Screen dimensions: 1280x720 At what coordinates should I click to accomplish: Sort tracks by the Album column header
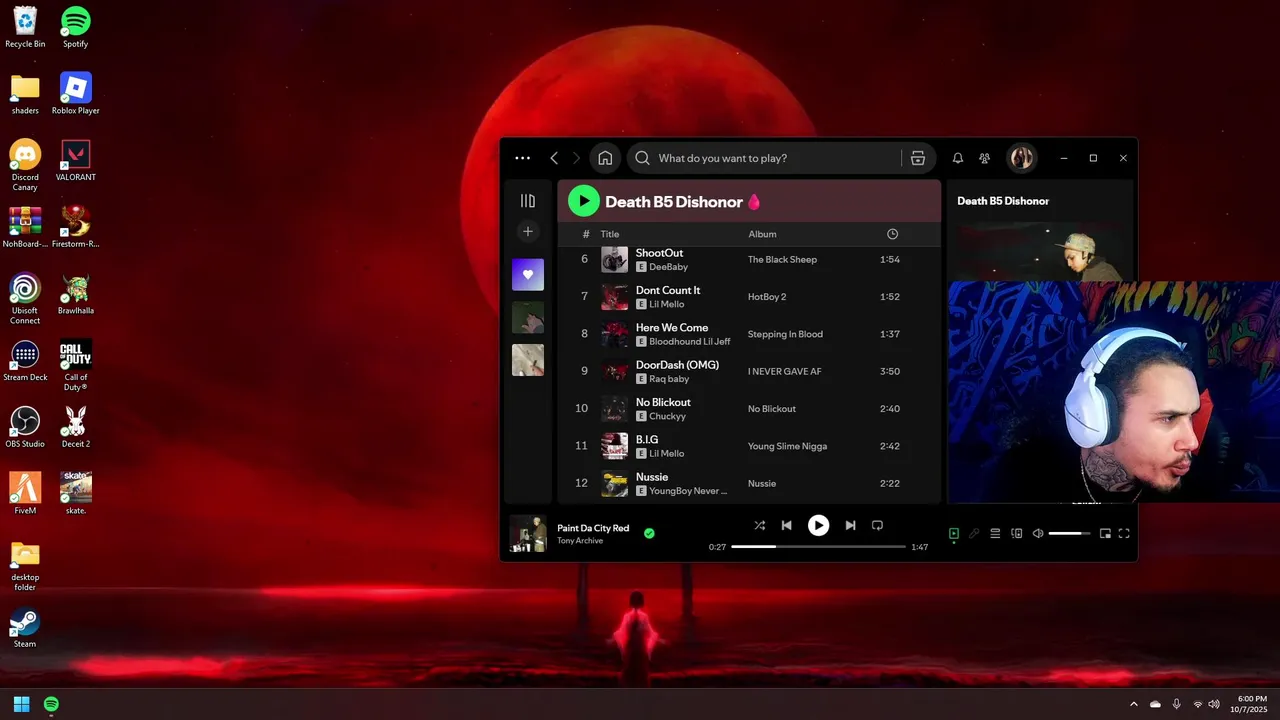pos(762,234)
